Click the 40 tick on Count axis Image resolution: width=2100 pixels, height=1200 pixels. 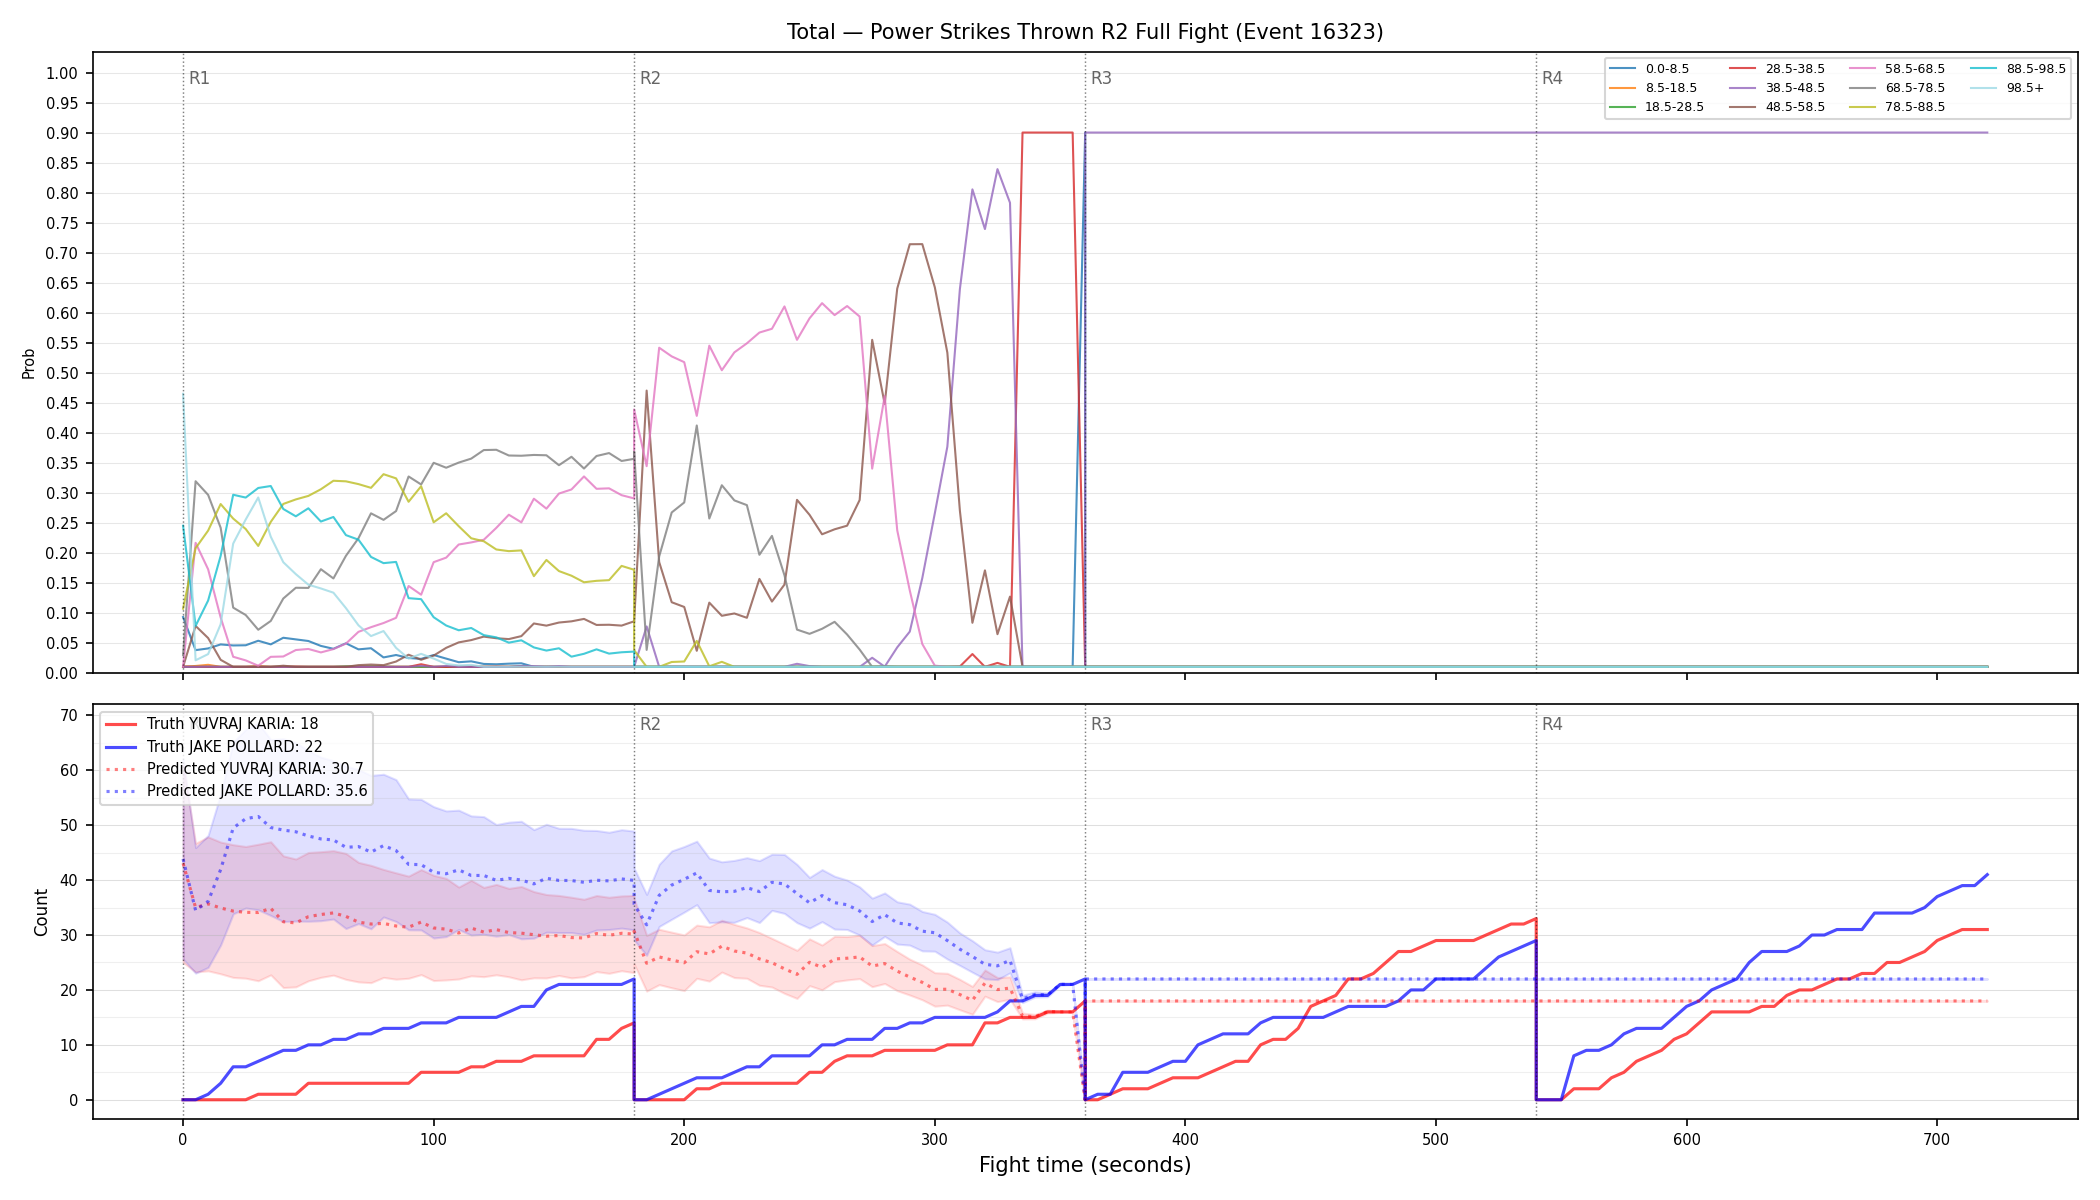coord(69,880)
